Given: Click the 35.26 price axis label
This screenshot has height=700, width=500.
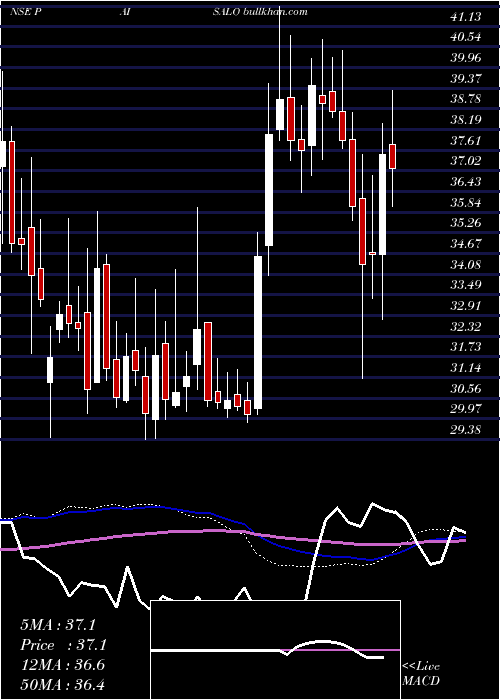Looking at the screenshot, I should [466, 223].
